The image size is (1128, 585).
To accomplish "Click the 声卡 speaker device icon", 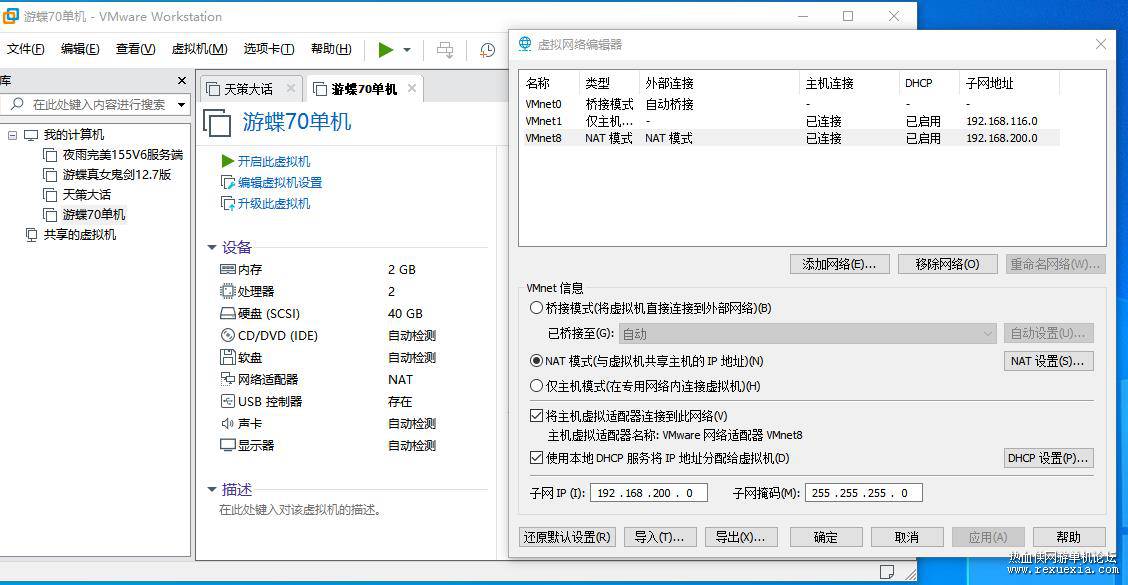I will coord(227,424).
